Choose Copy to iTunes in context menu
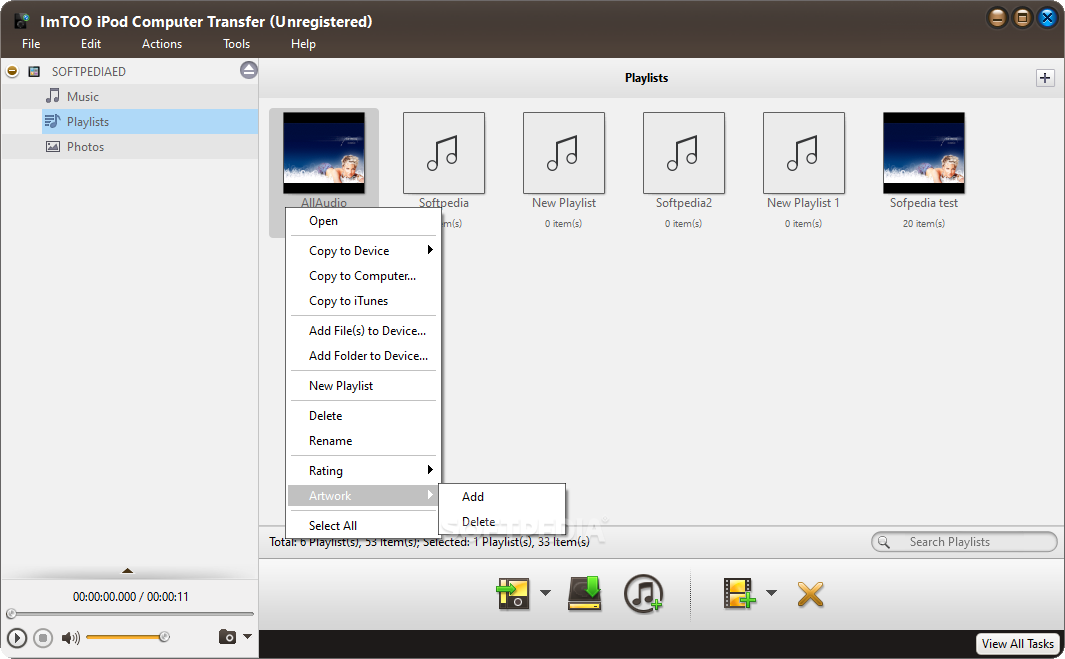Image resolution: width=1065 pixels, height=659 pixels. pyautogui.click(x=363, y=301)
